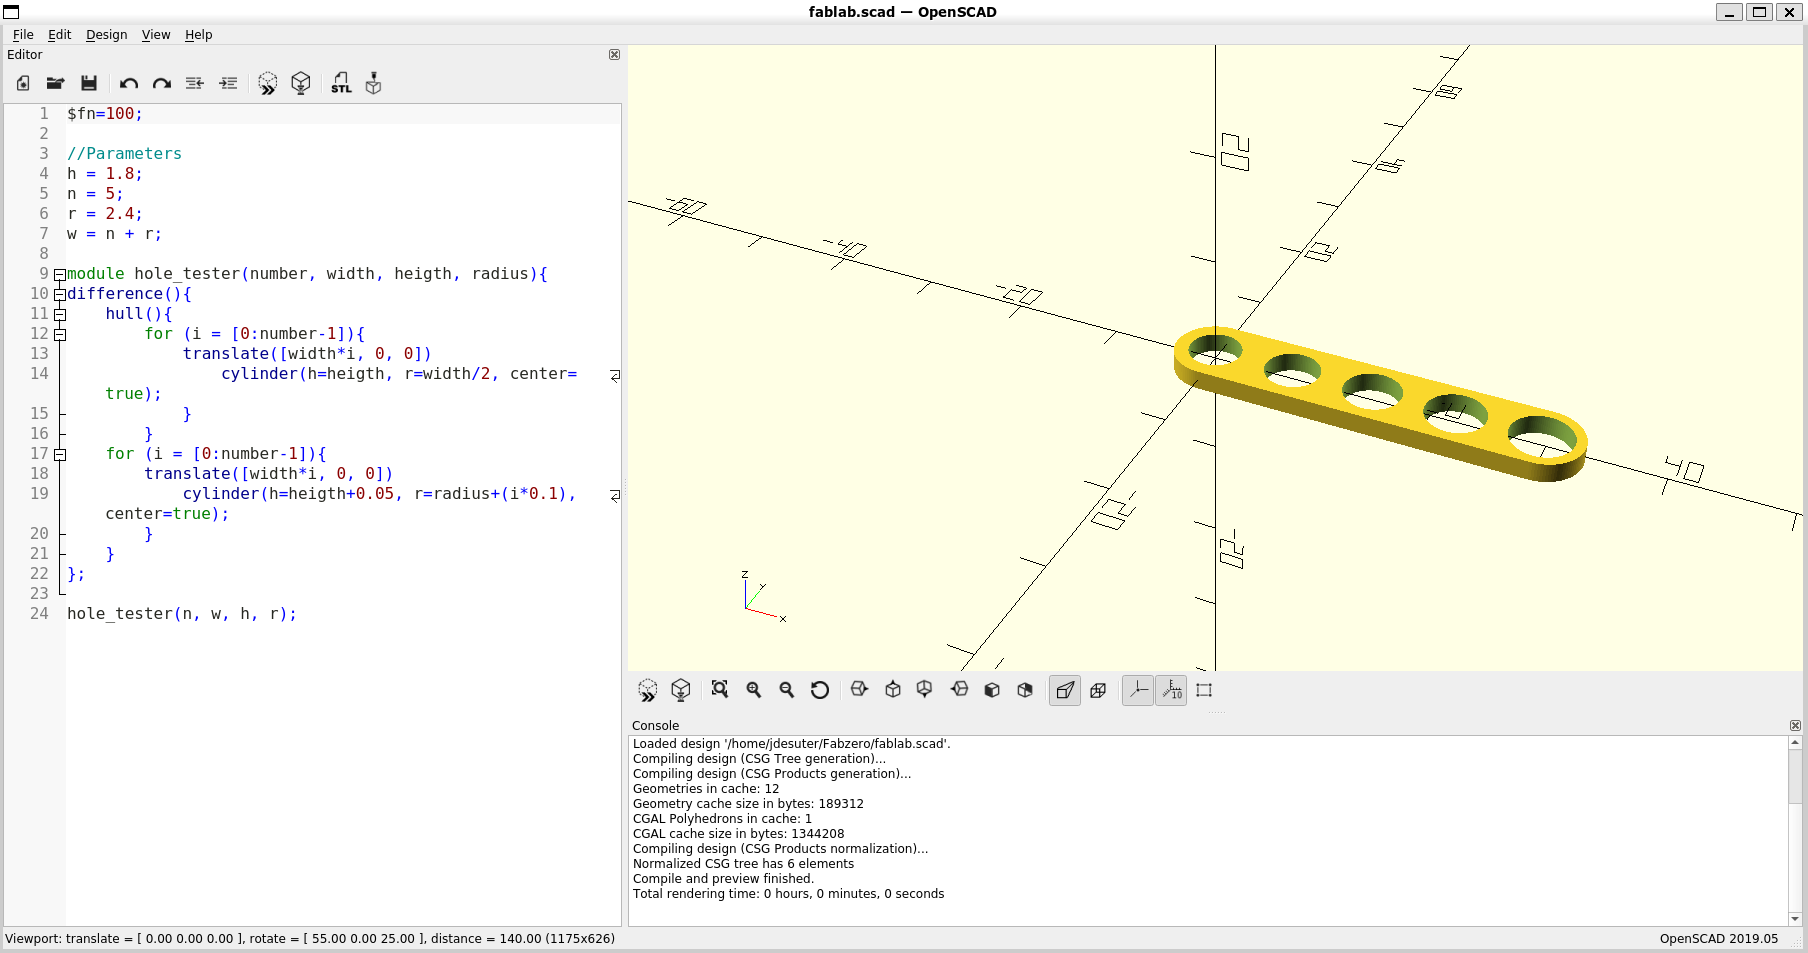Send the design to the 3D printer
Viewport: 1808px width, 953px height.
pos(374,83)
